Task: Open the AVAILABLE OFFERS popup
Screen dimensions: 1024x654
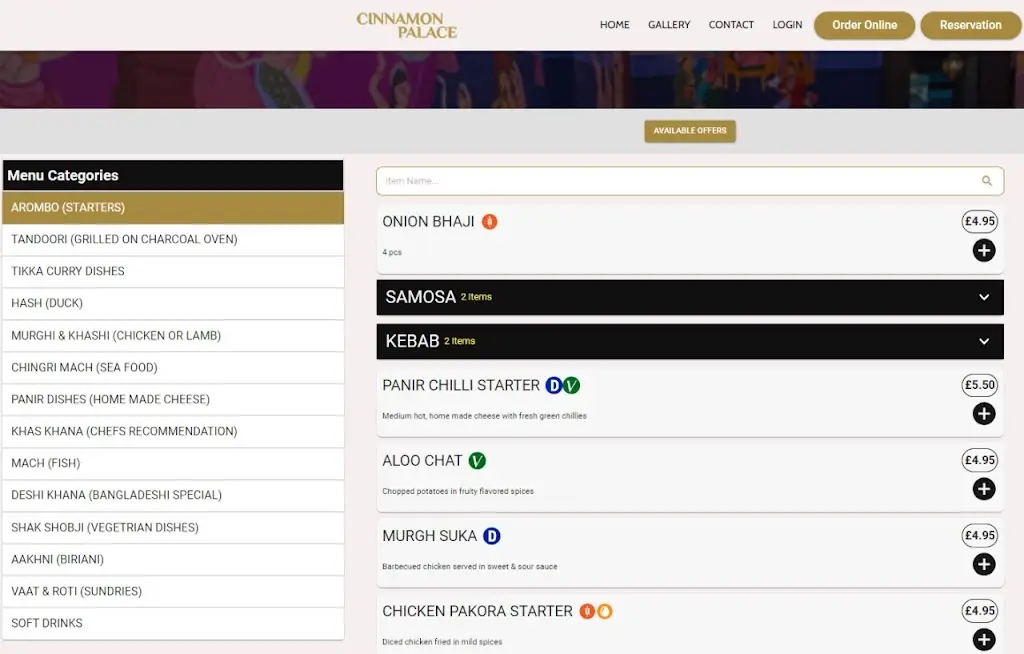Action: click(689, 130)
